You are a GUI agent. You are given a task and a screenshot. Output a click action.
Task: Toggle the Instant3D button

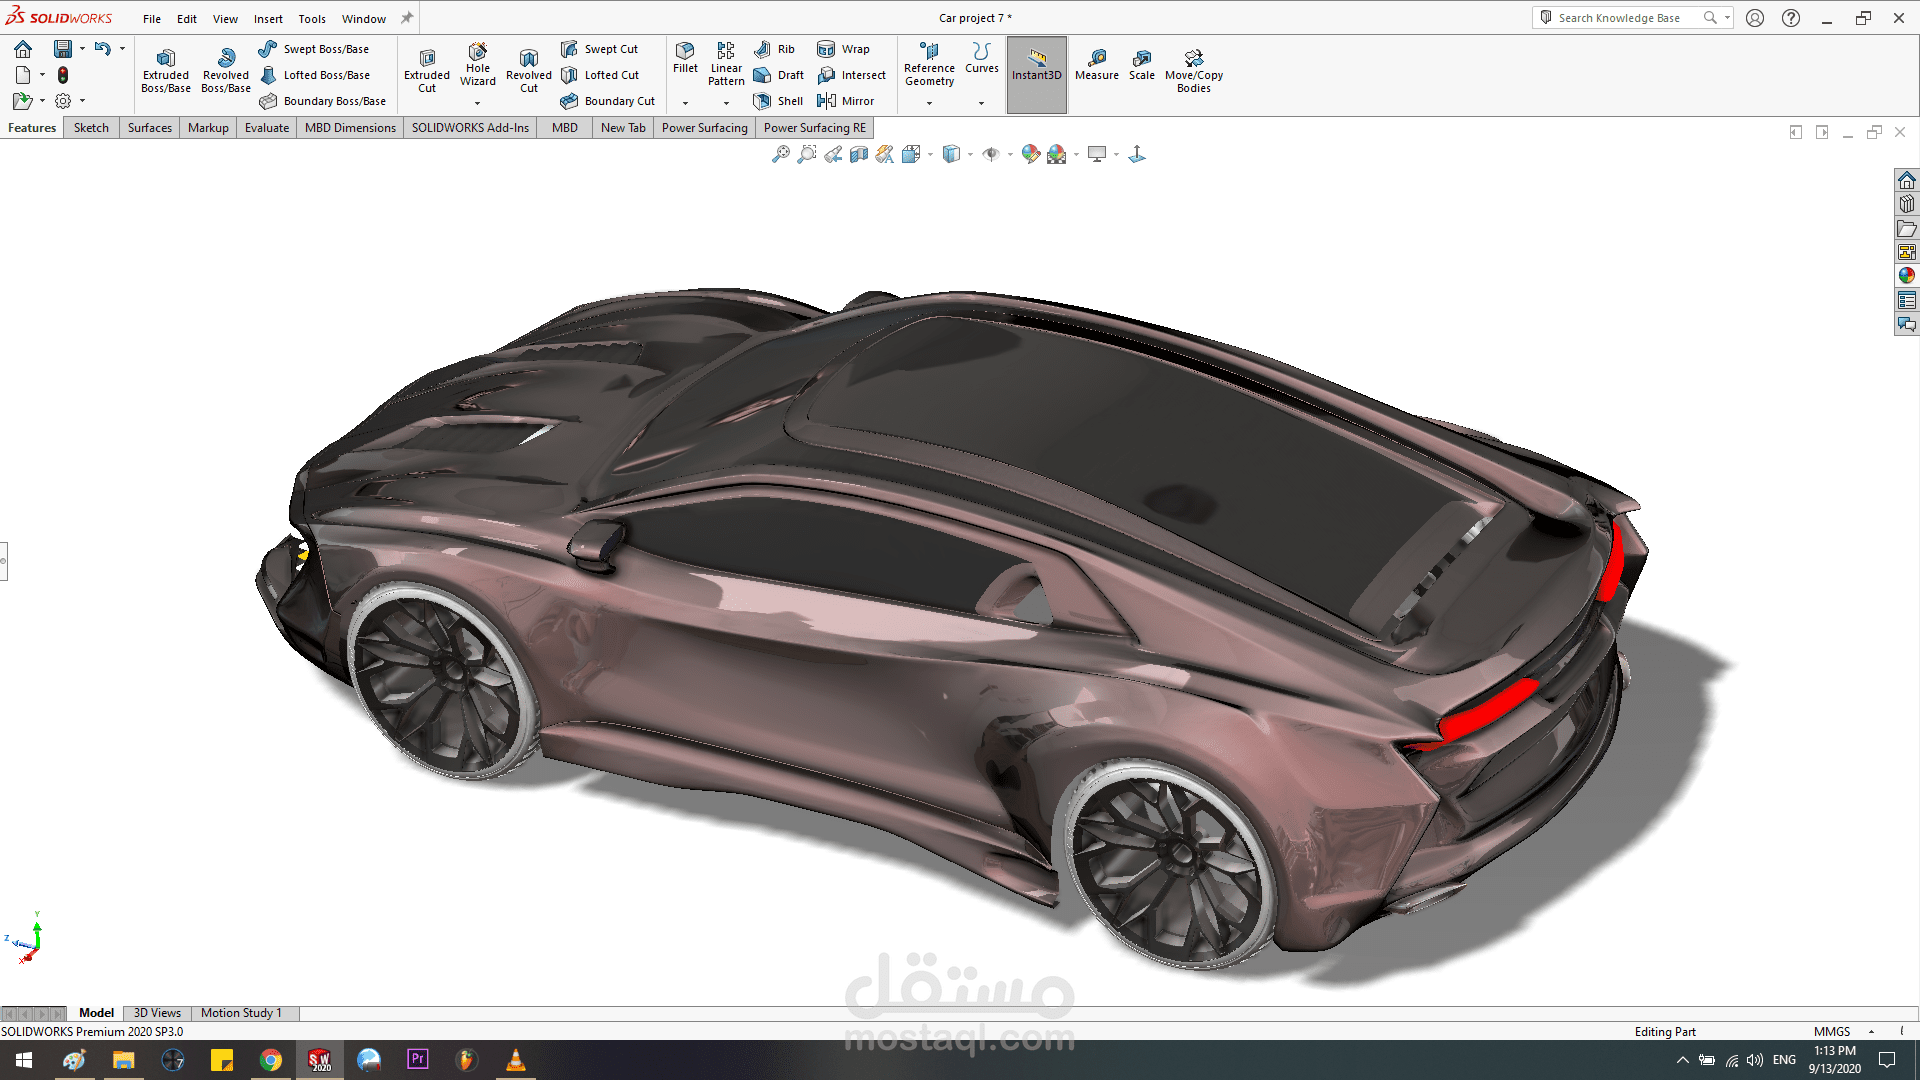[x=1036, y=66]
